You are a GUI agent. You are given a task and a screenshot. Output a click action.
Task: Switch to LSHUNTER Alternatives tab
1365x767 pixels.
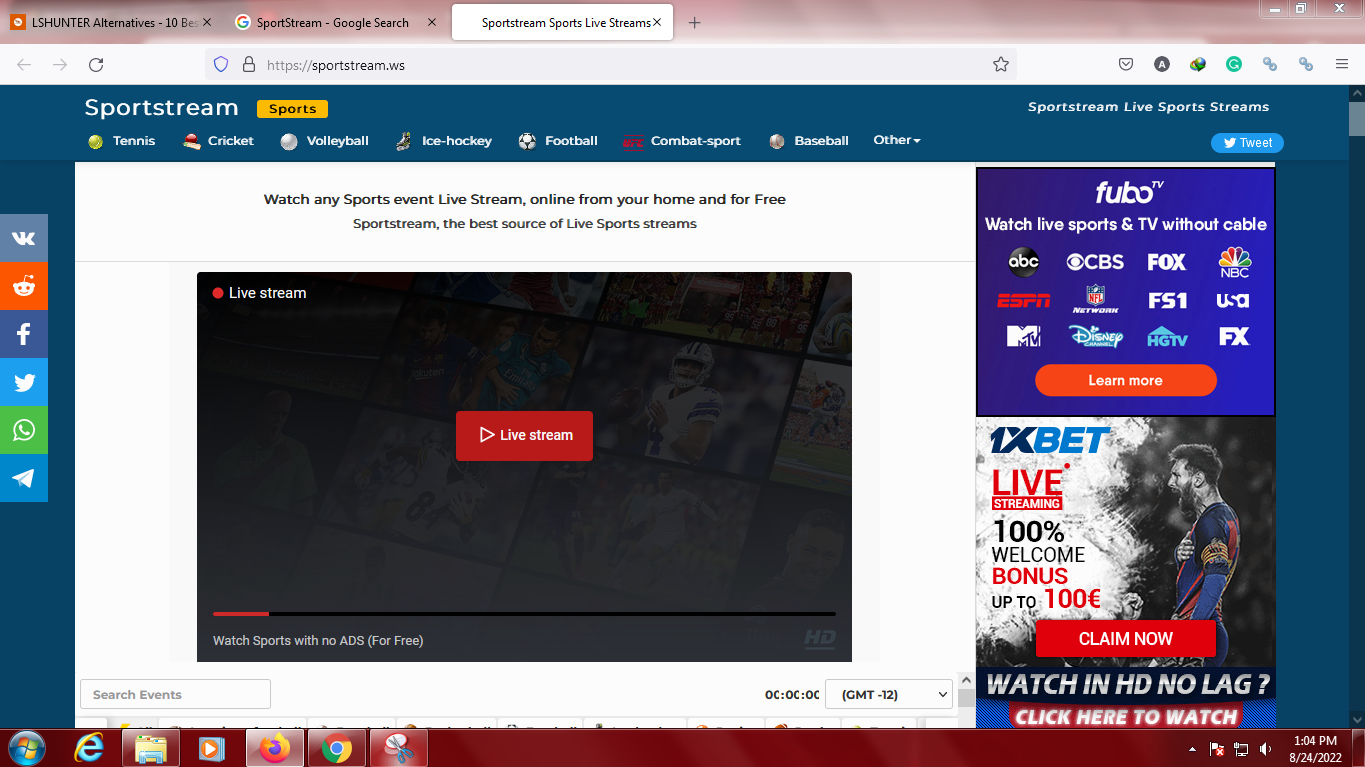click(x=112, y=22)
